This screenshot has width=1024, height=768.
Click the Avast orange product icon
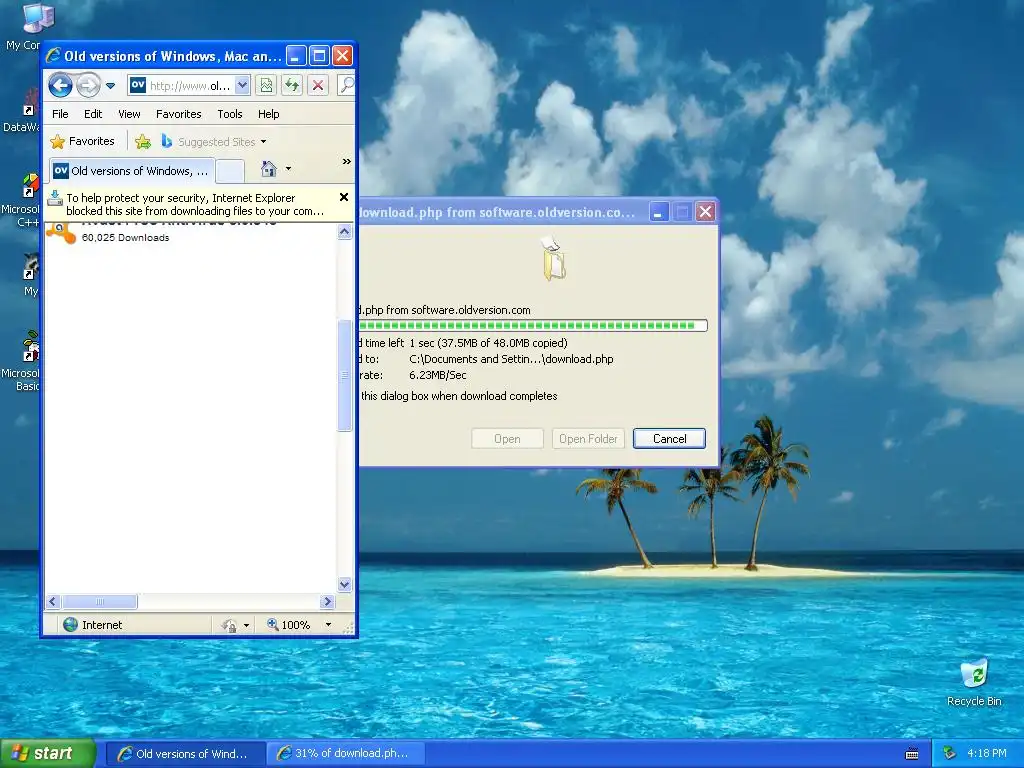click(x=61, y=232)
